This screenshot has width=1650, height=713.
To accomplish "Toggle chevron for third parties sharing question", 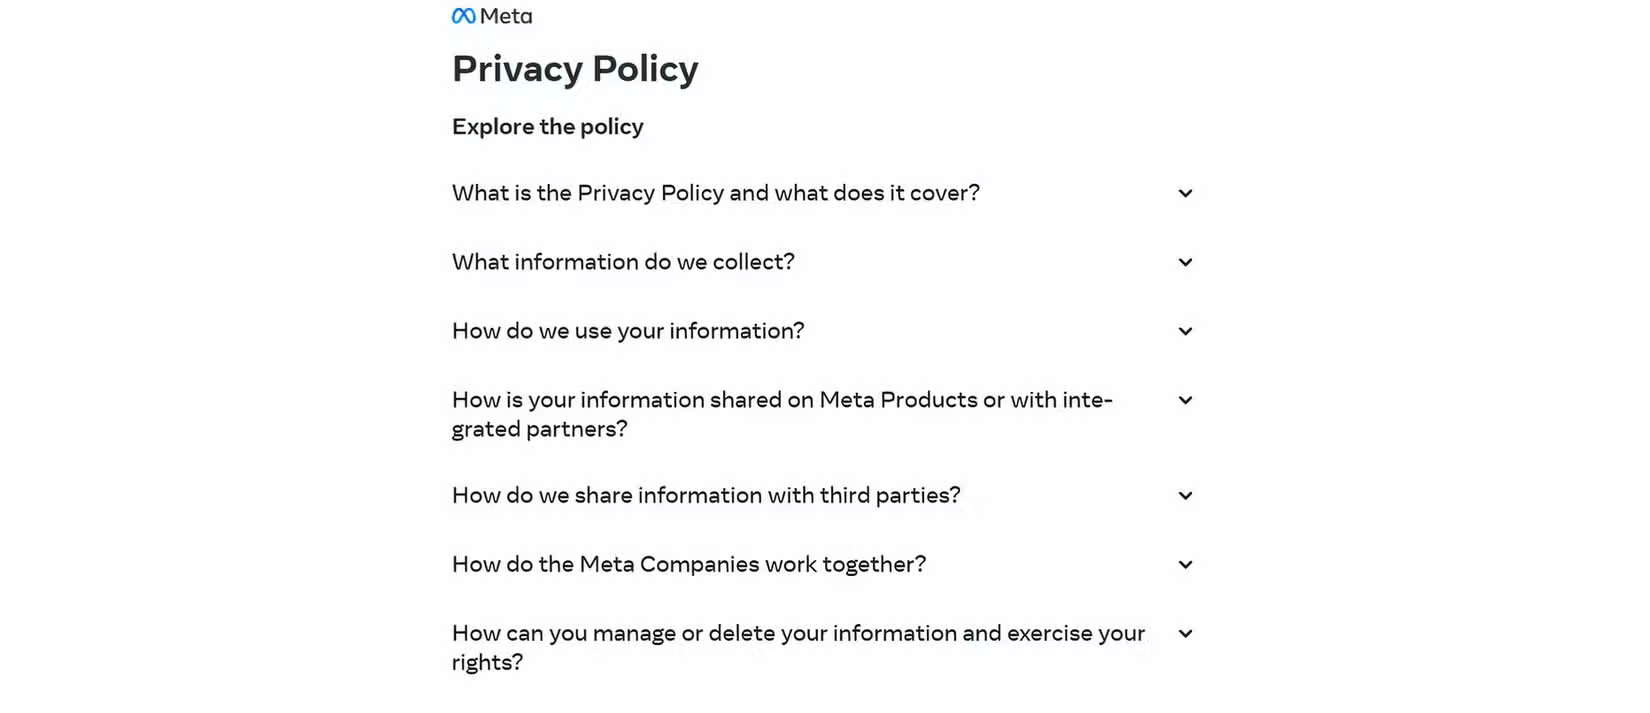I will (x=1185, y=496).
